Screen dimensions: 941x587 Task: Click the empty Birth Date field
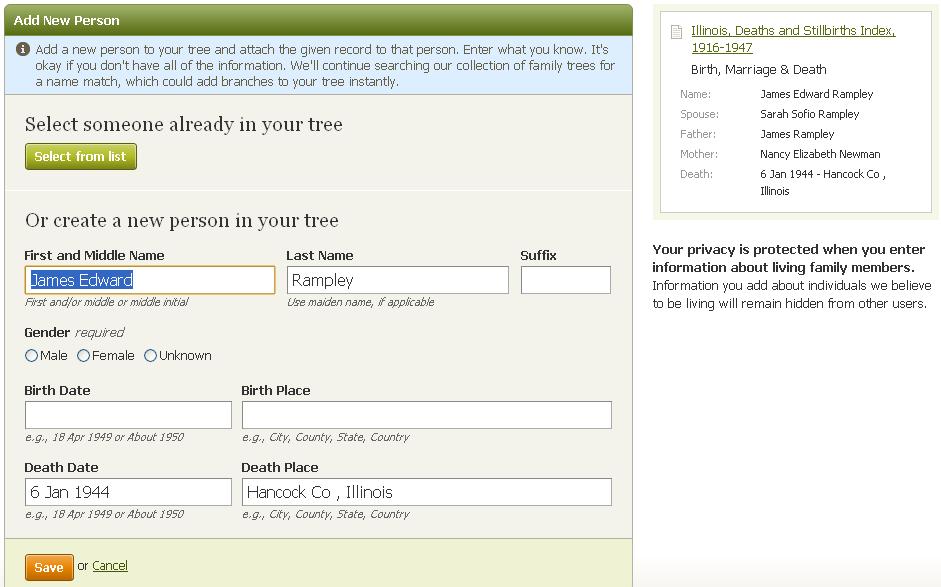coord(128,415)
